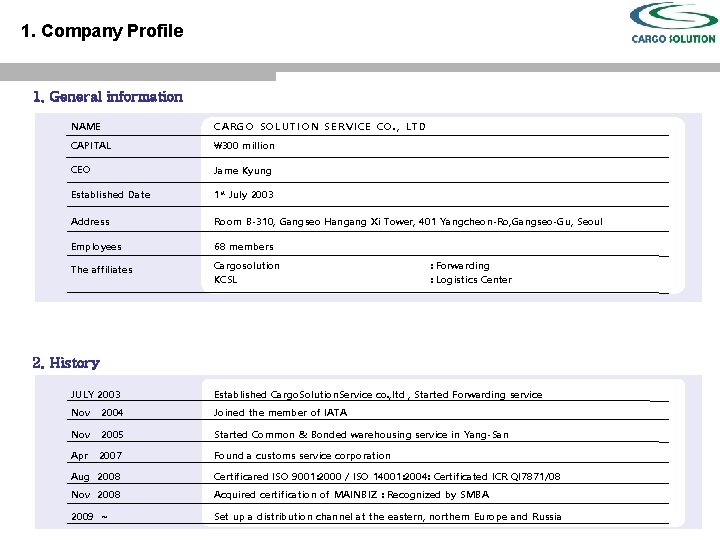Click 'Set up a distribution channel' entry
720x540 pixels.
click(x=388, y=517)
